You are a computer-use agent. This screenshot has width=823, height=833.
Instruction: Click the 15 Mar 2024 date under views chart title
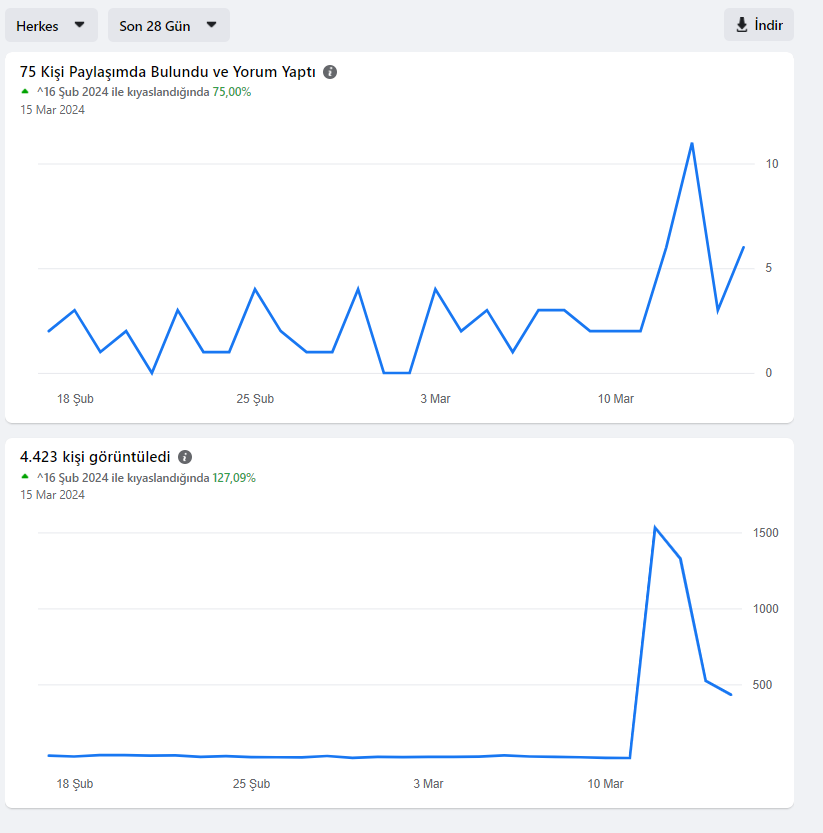[x=52, y=495]
